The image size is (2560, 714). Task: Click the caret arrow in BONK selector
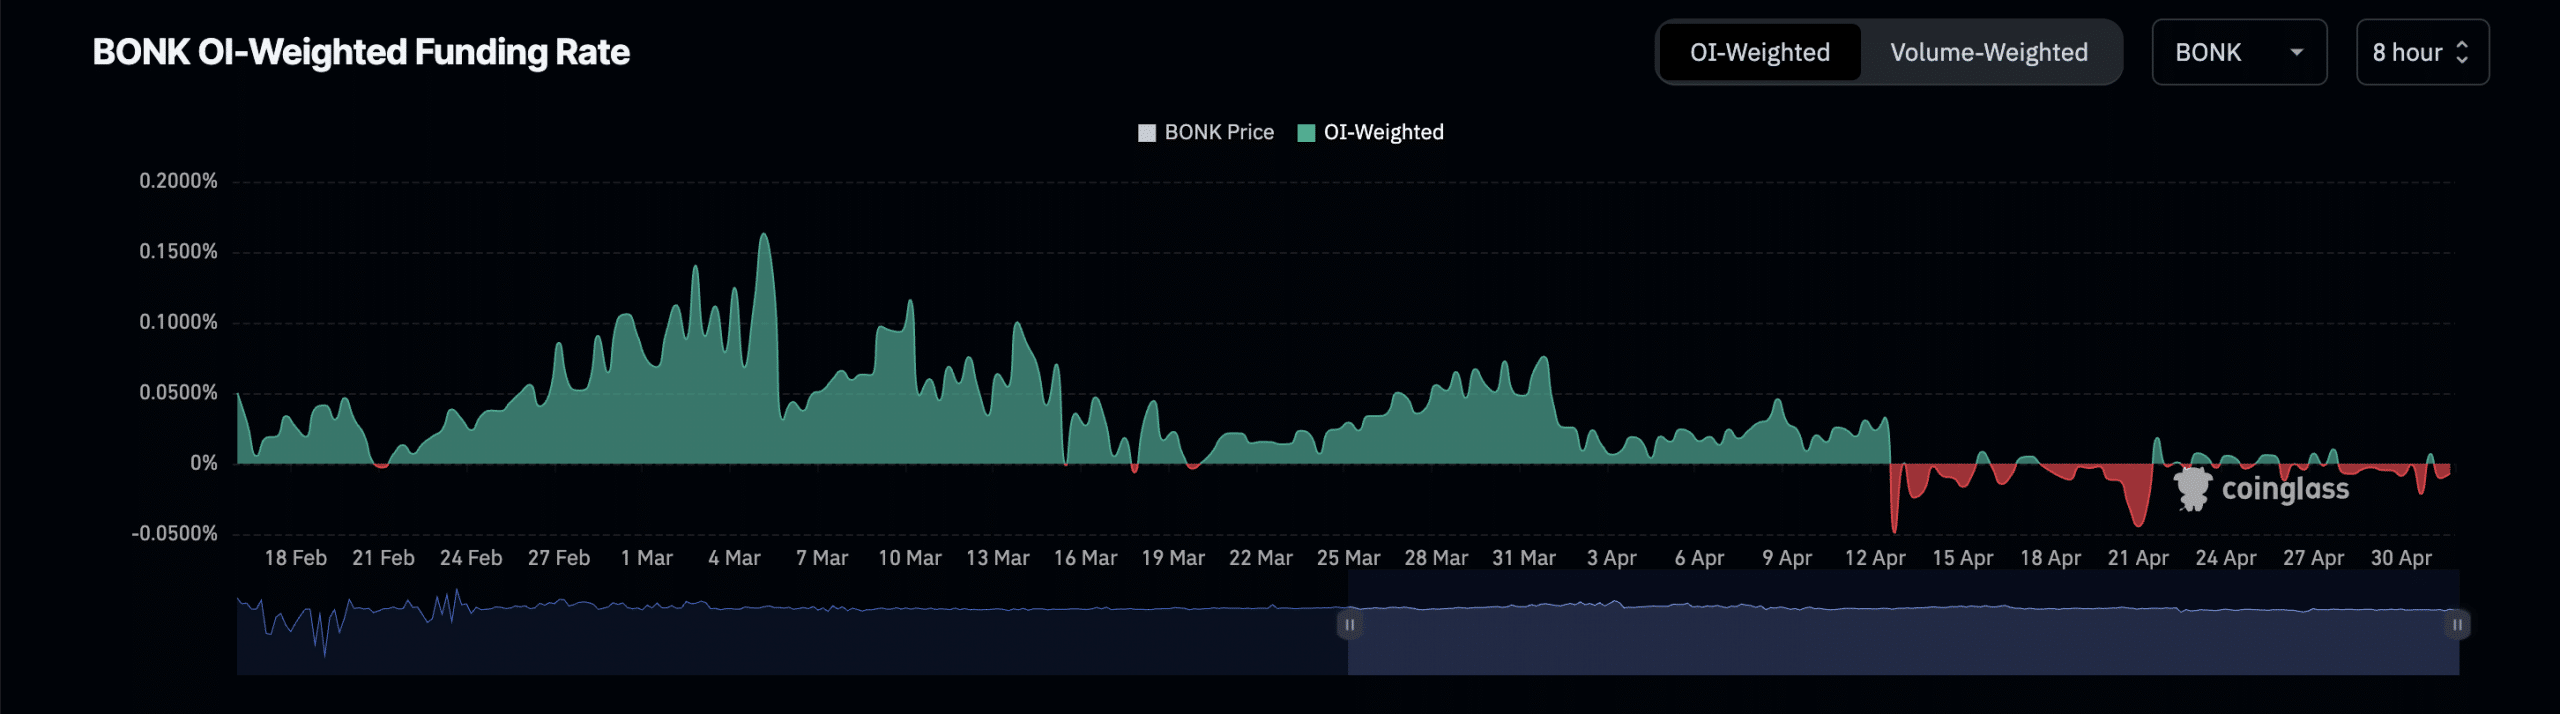2296,52
